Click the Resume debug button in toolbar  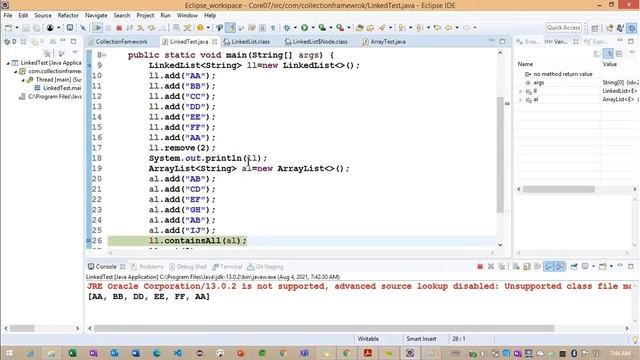98,28
